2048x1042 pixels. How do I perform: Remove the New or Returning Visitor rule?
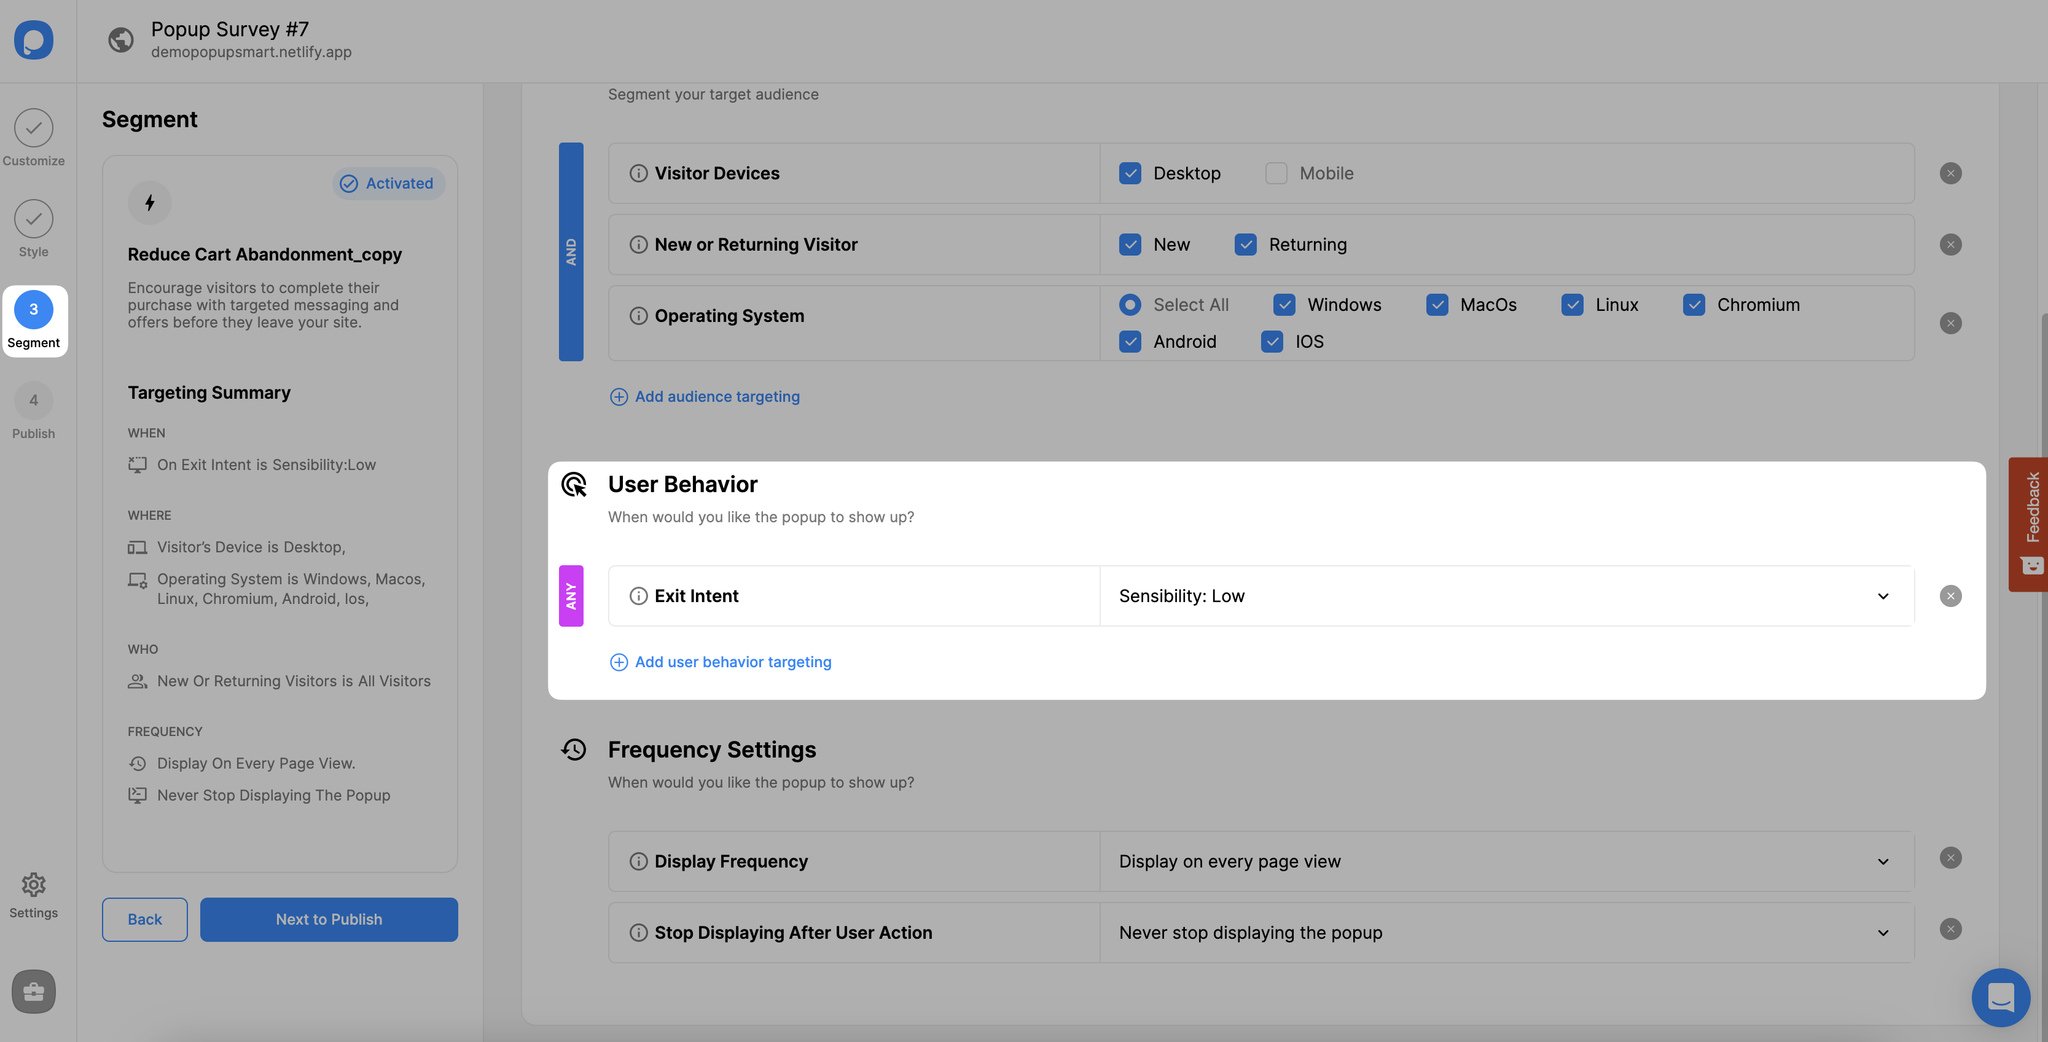(1950, 244)
